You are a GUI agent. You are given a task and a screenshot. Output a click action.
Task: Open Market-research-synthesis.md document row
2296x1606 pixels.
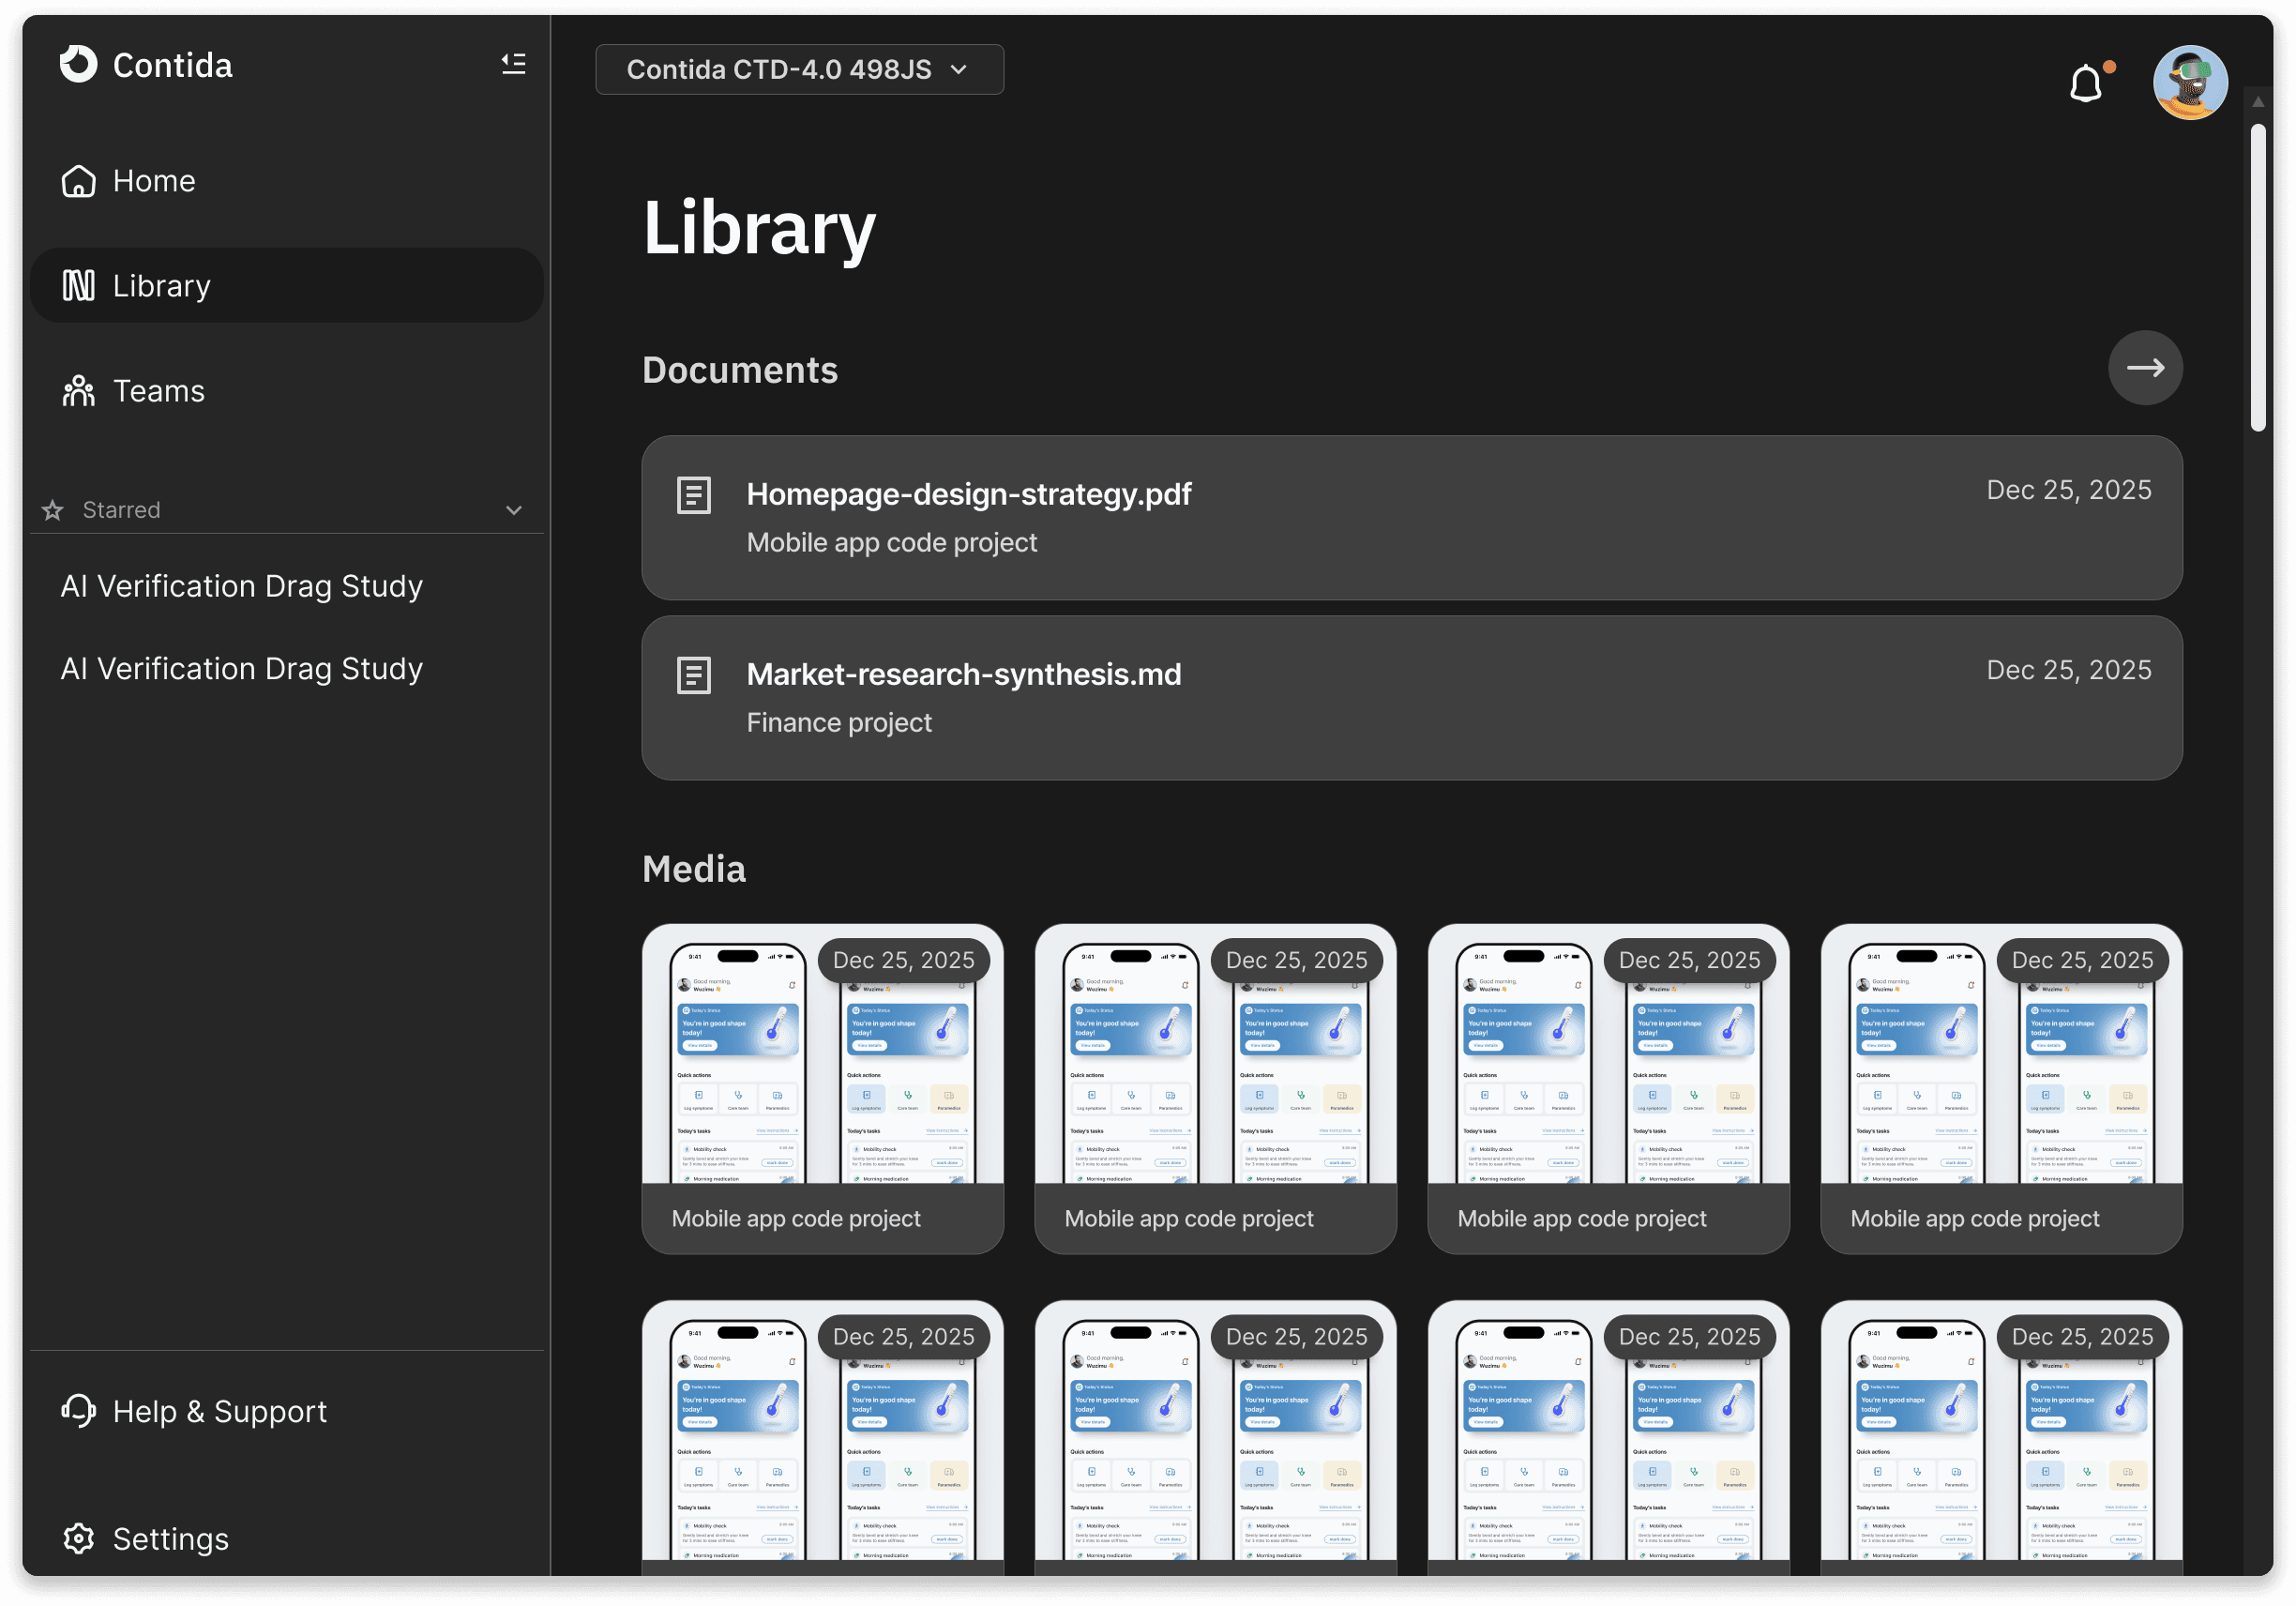(1410, 698)
